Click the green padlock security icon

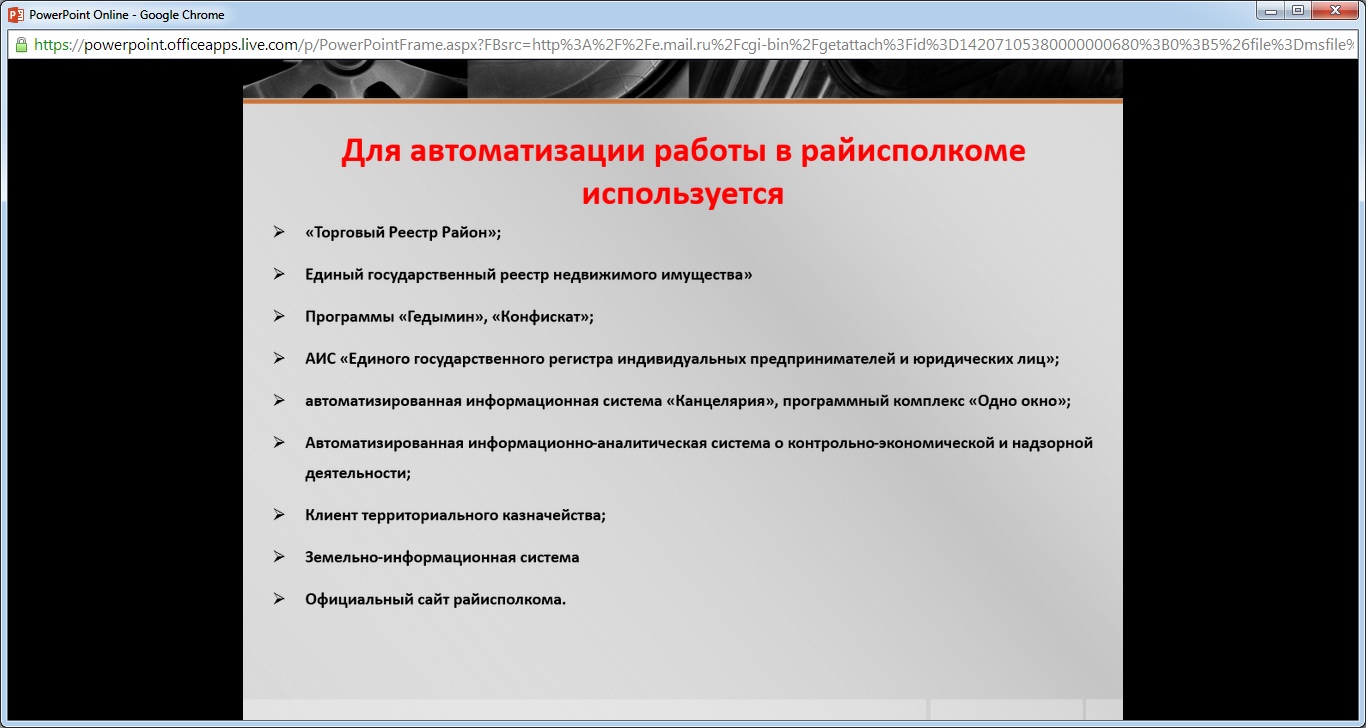(20, 45)
